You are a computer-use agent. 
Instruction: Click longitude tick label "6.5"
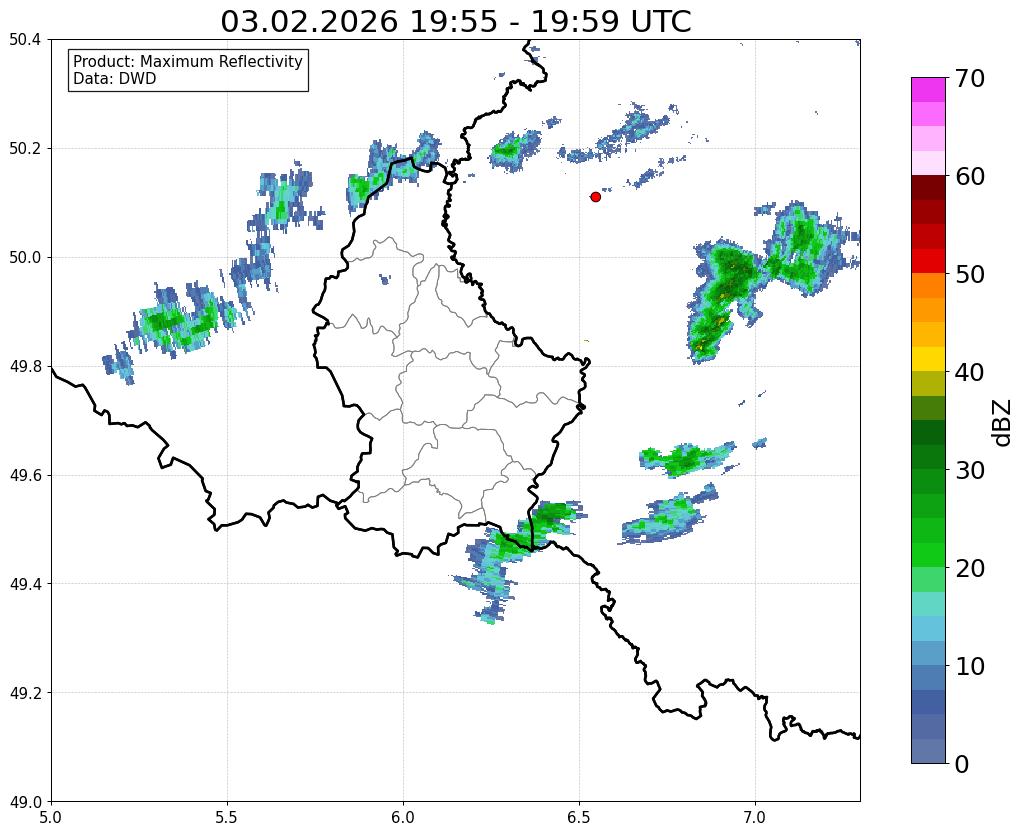point(579,817)
